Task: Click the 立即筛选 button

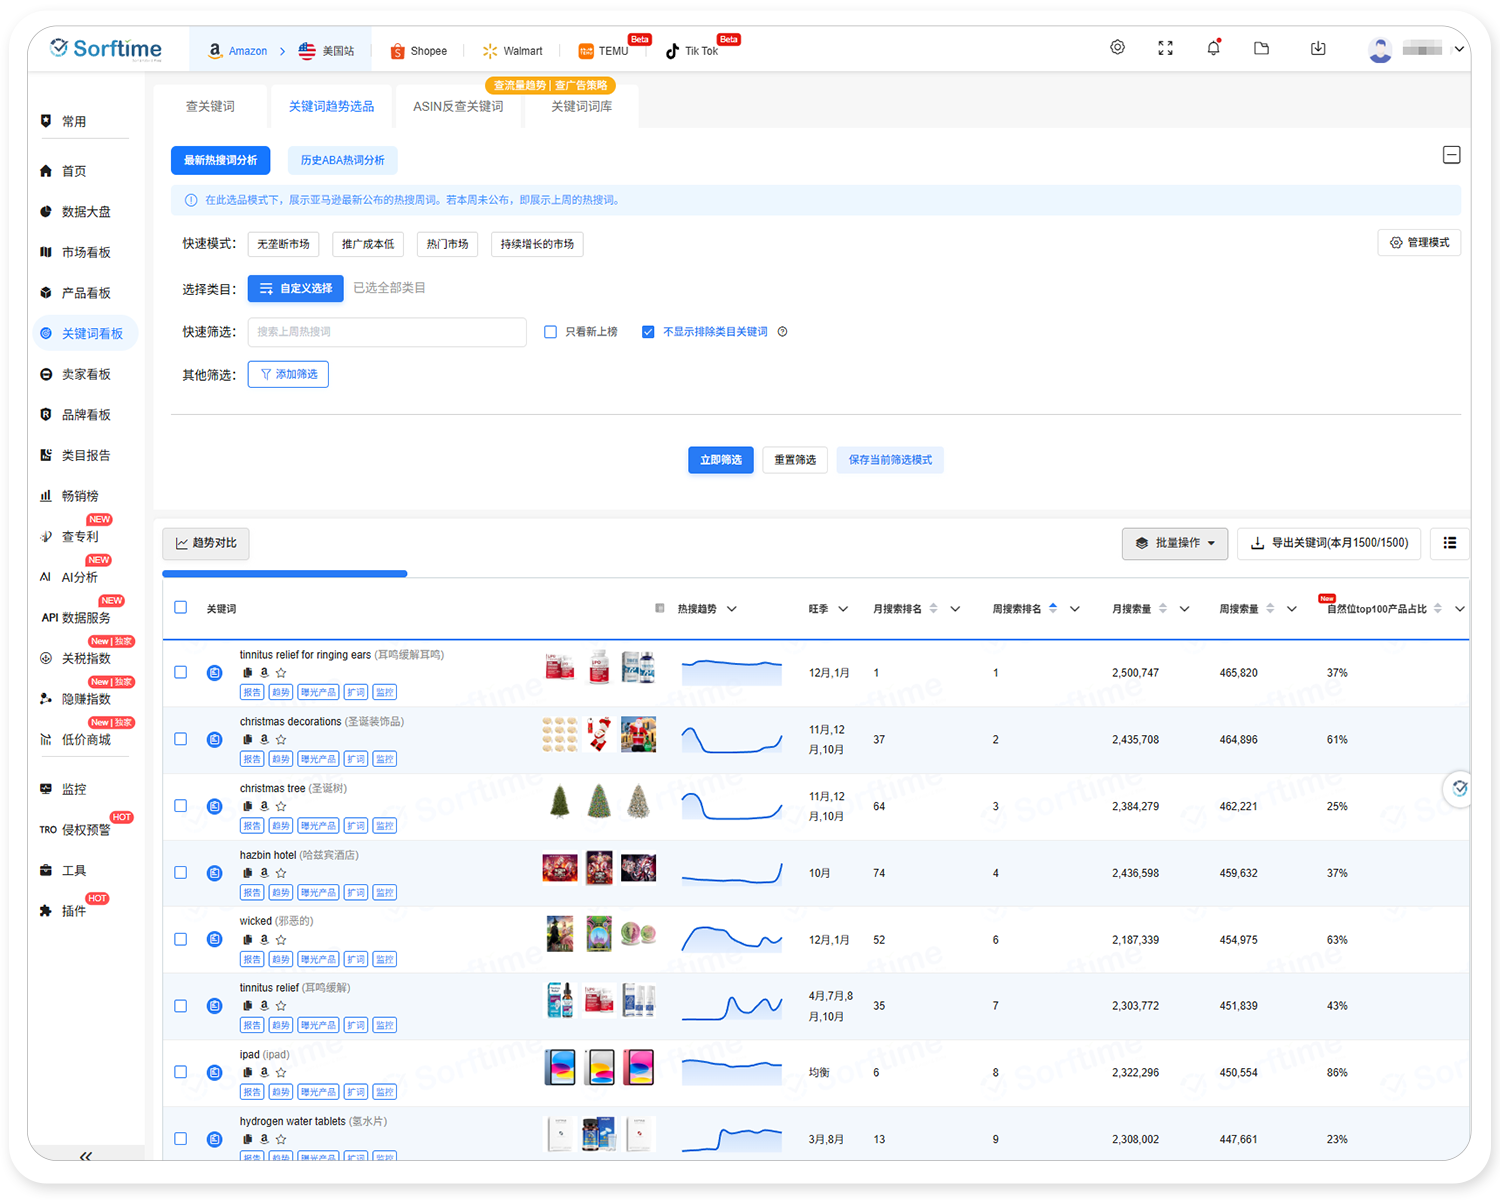Action: [x=720, y=460]
